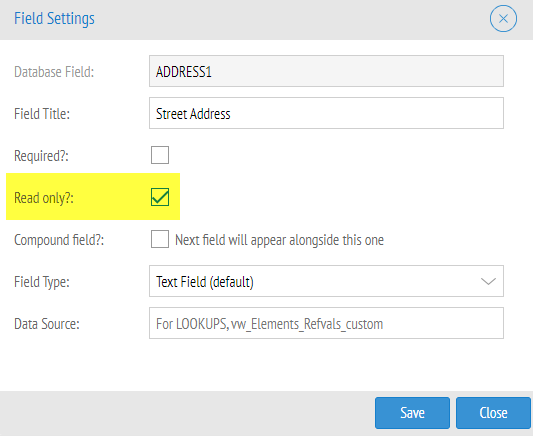
Task: Click the Data Source input field
Action: (x=326, y=323)
